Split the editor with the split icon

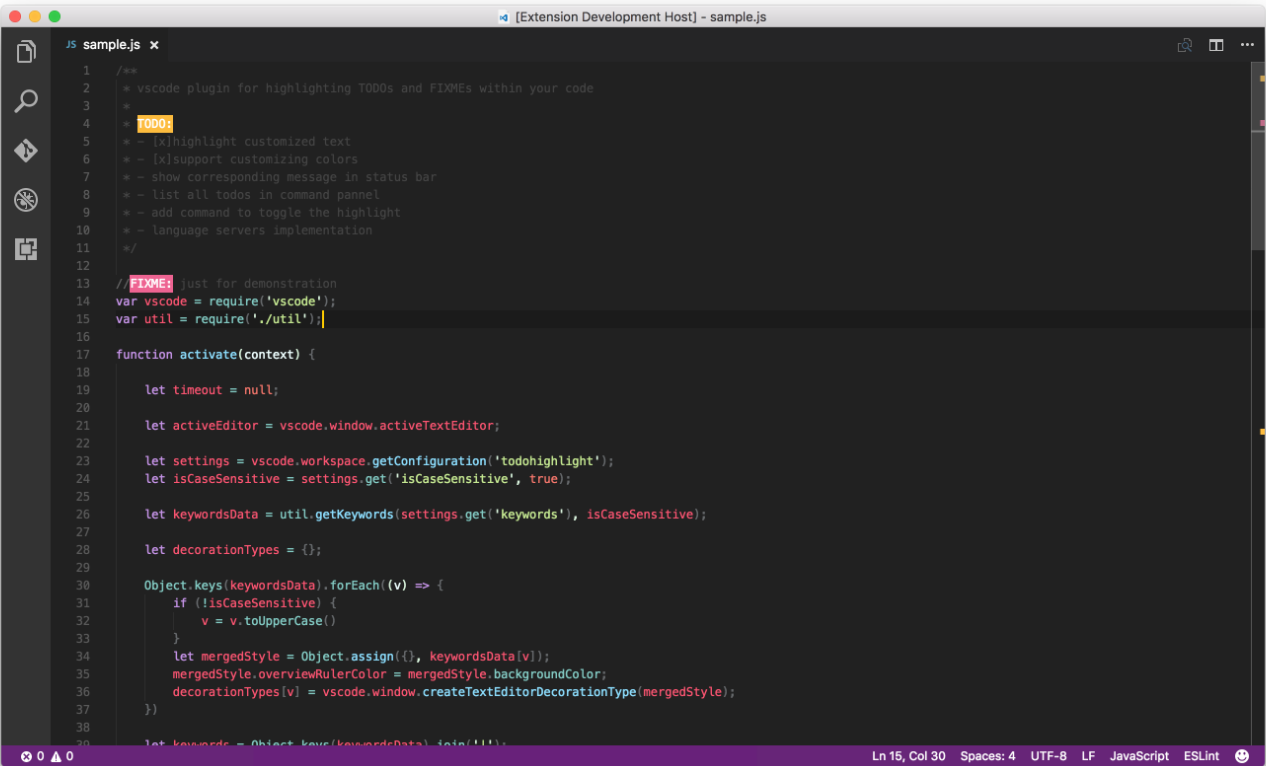click(1216, 45)
